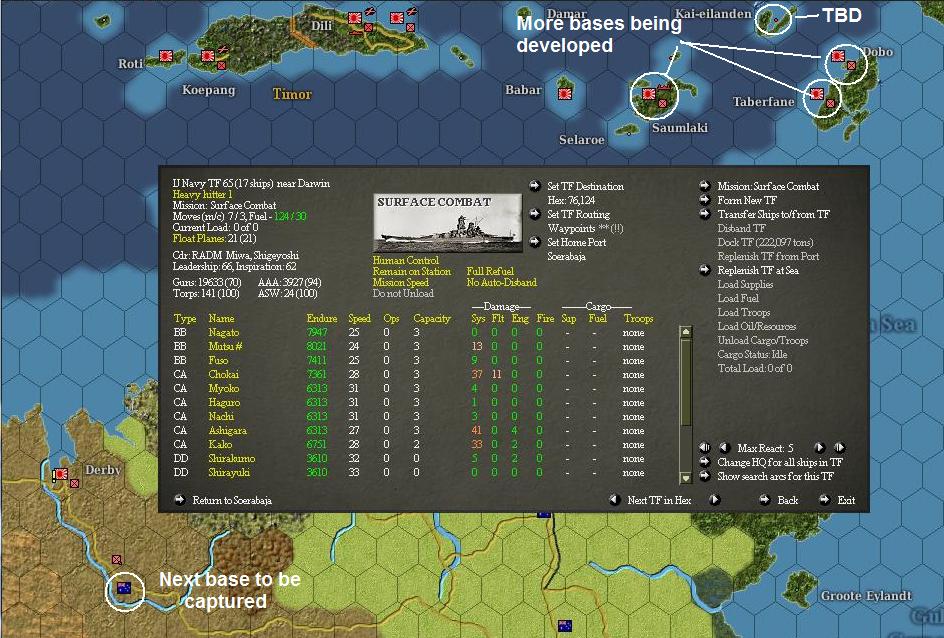The width and height of the screenshot is (944, 638).
Task: Click the arrow beside Change HQ for all ships
Action: (x=705, y=462)
